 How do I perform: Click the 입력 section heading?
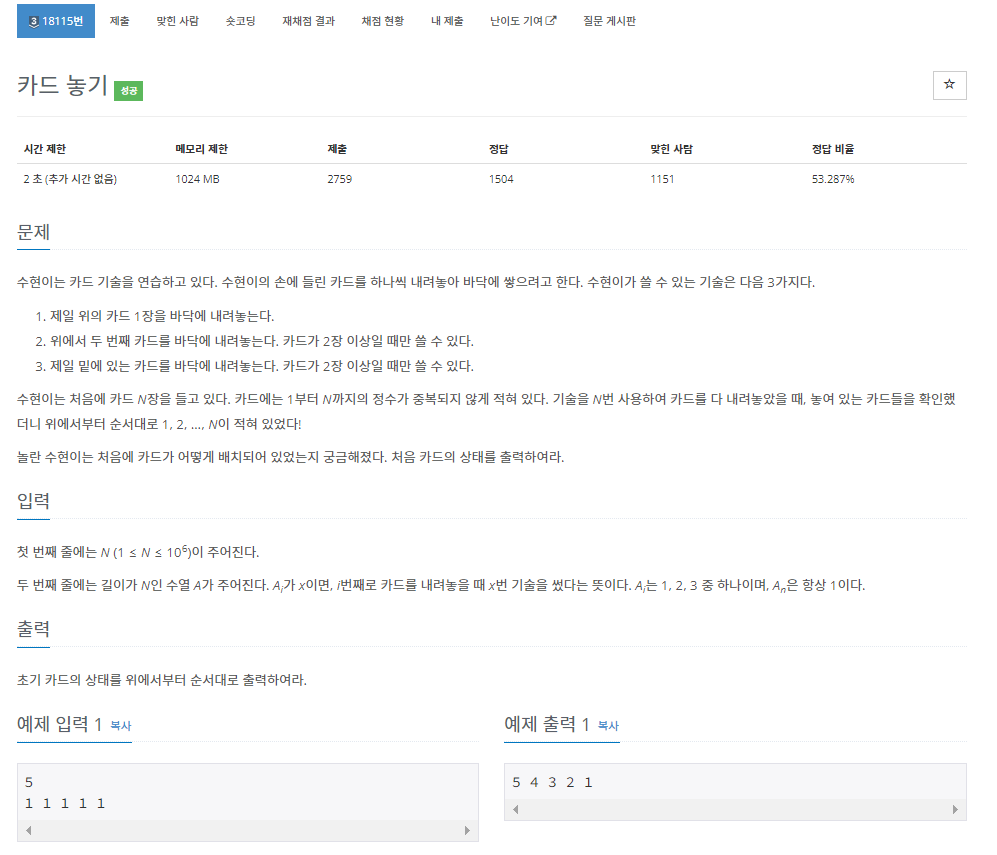click(33, 501)
